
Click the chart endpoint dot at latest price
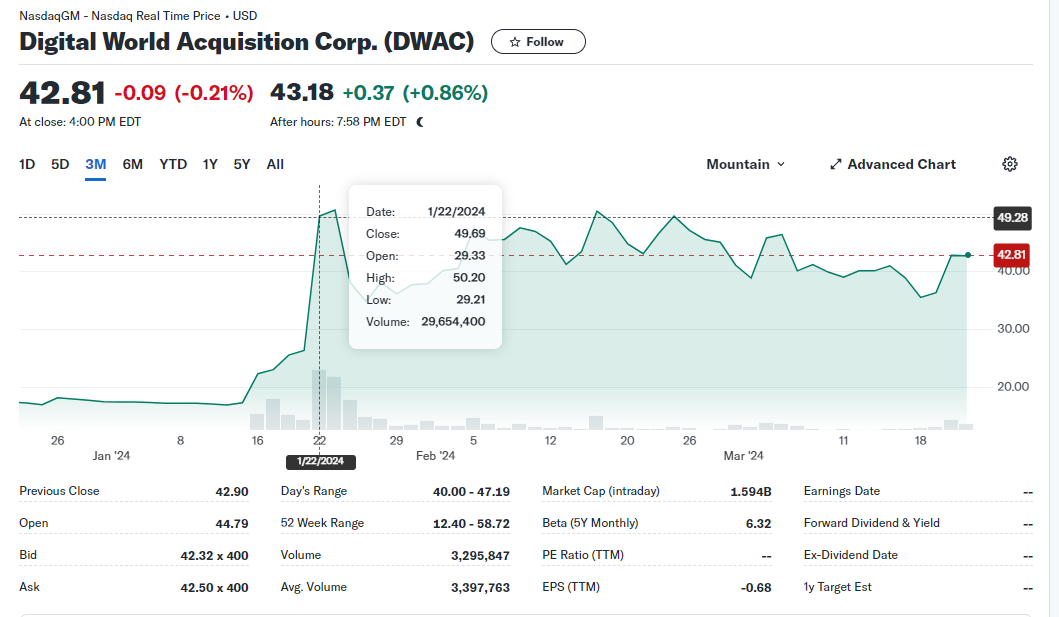point(968,254)
